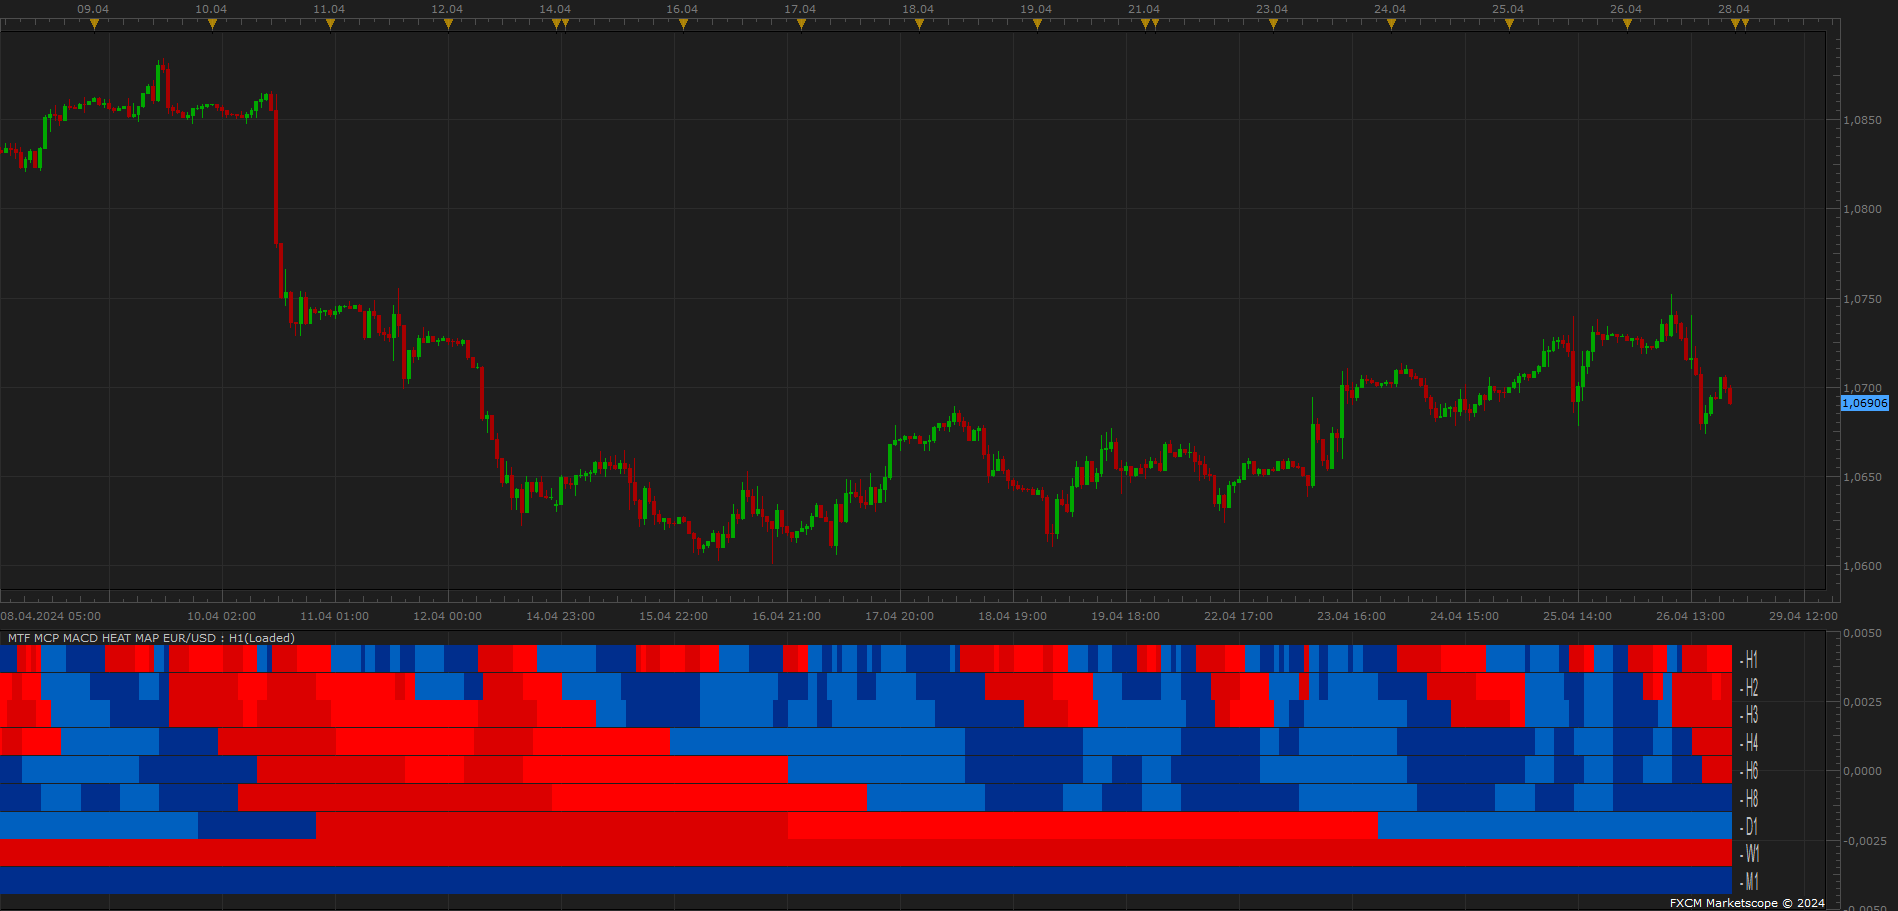Screen dimensions: 1898x911
Task: Click the solid red W1 heat map bar
Action: pos(866,853)
